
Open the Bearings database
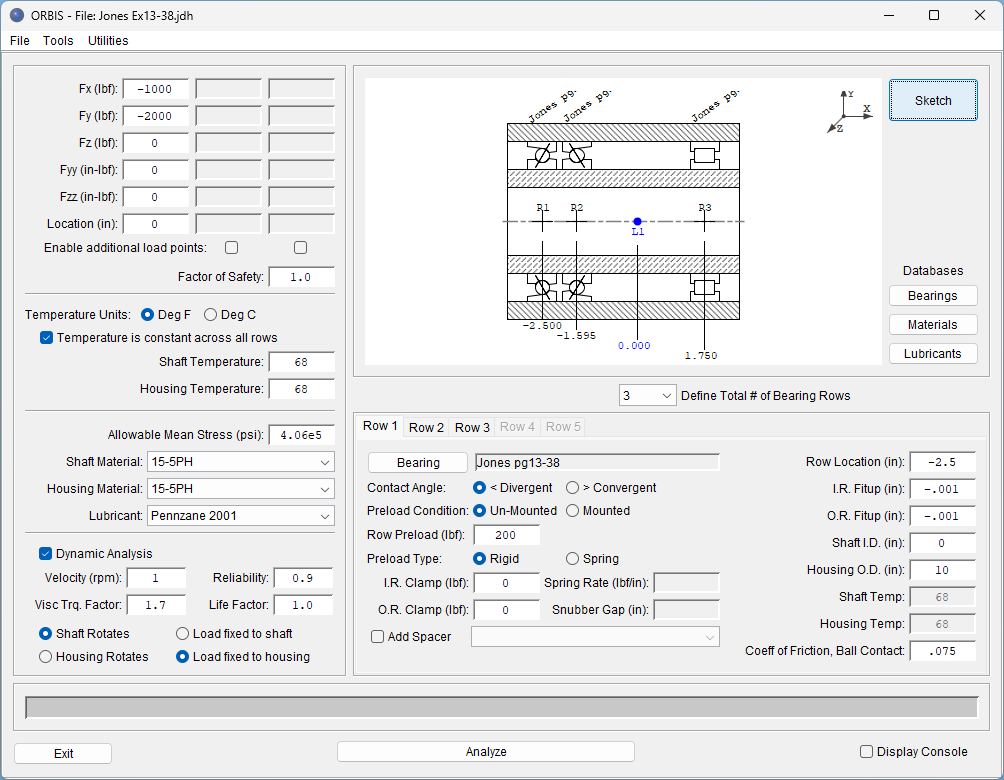pos(933,296)
